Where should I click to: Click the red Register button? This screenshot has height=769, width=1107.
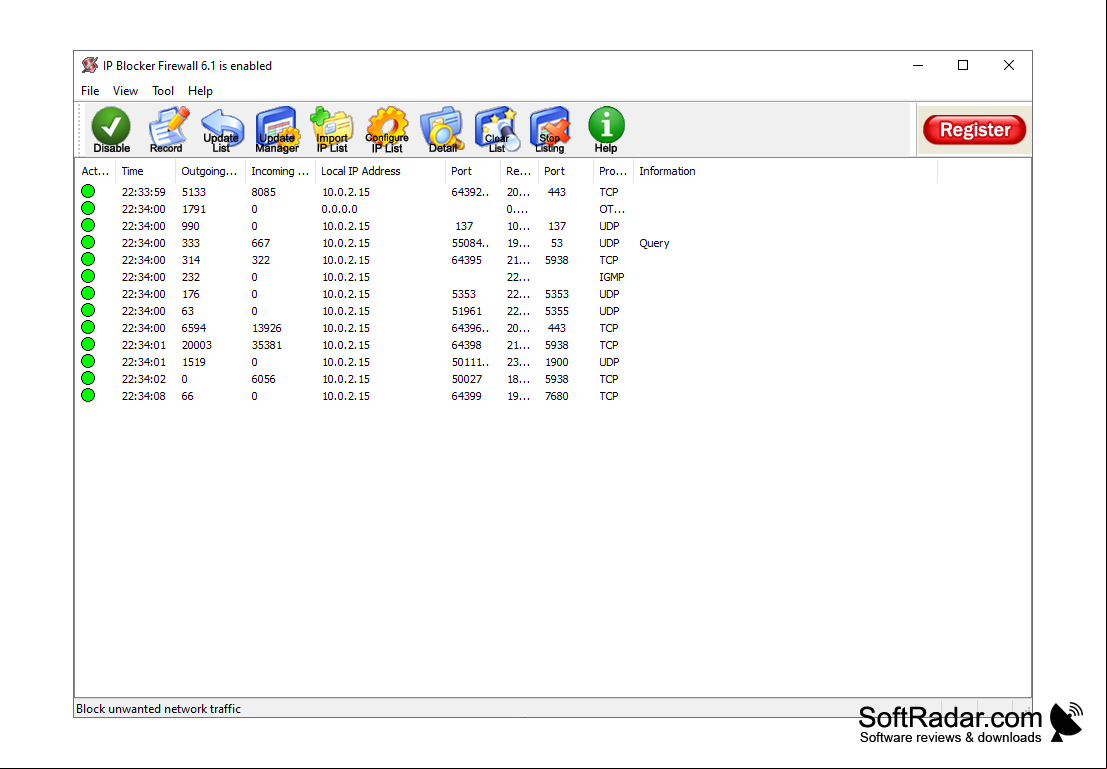point(974,130)
